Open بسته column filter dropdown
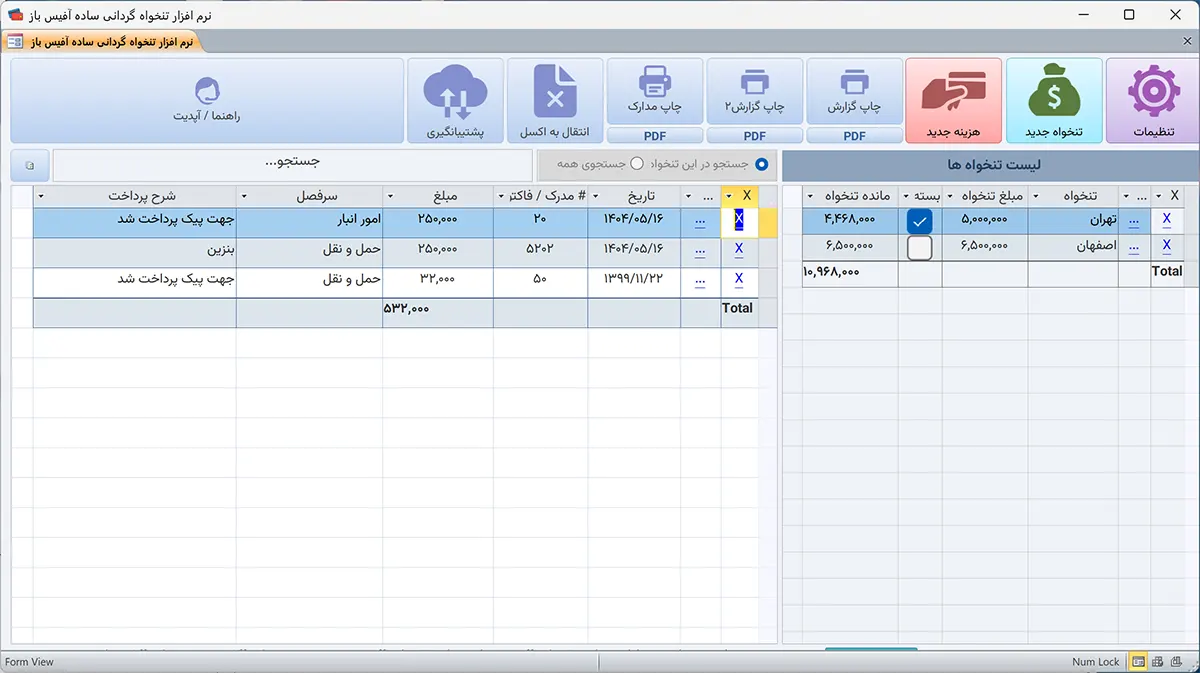The width and height of the screenshot is (1200, 673). 906,196
